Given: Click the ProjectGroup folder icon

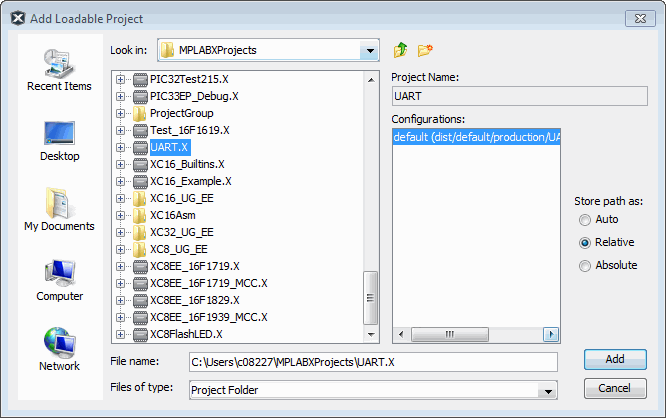Looking at the screenshot, I should pos(140,113).
